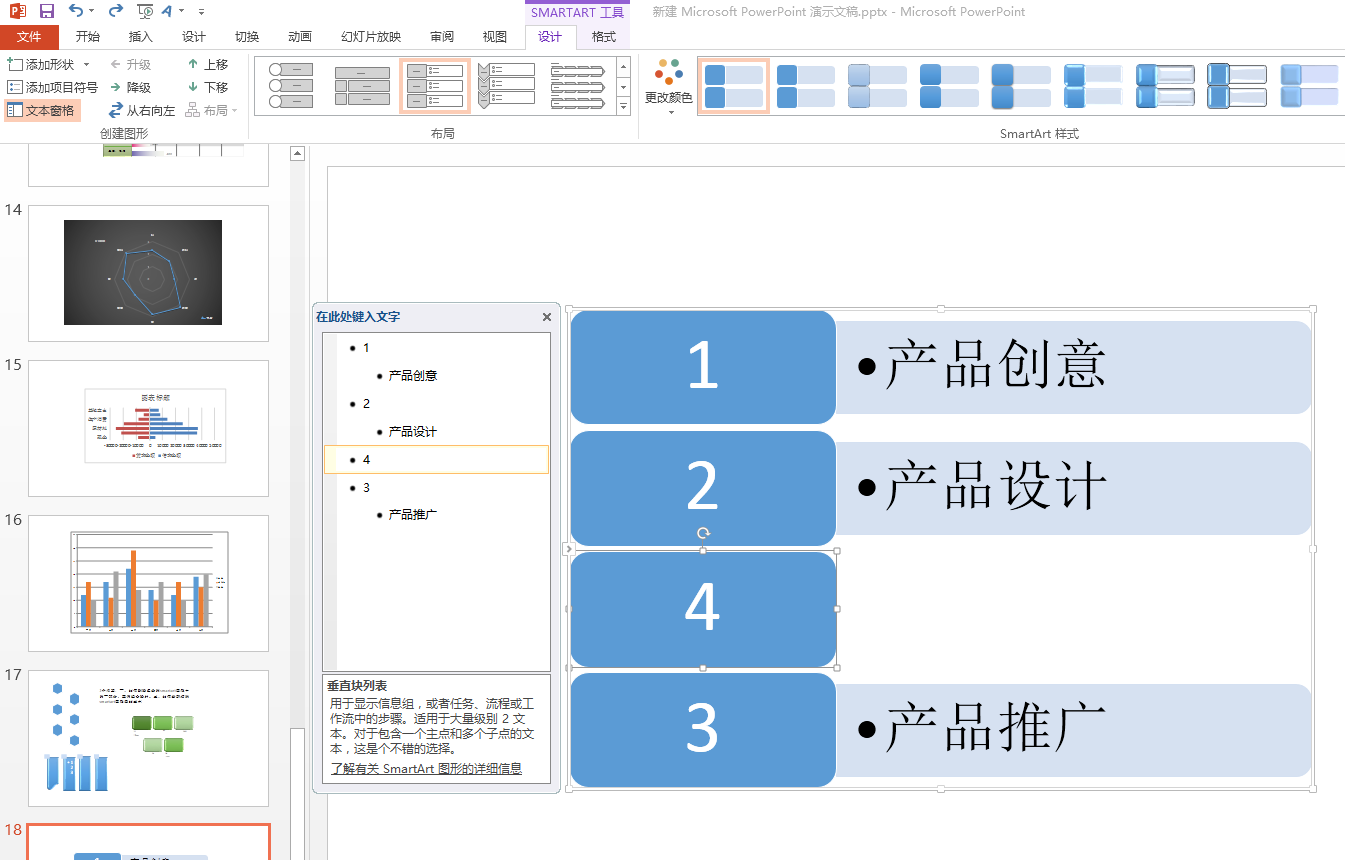Switch to the 格式 ribbon tab
1345x860 pixels.
point(602,37)
